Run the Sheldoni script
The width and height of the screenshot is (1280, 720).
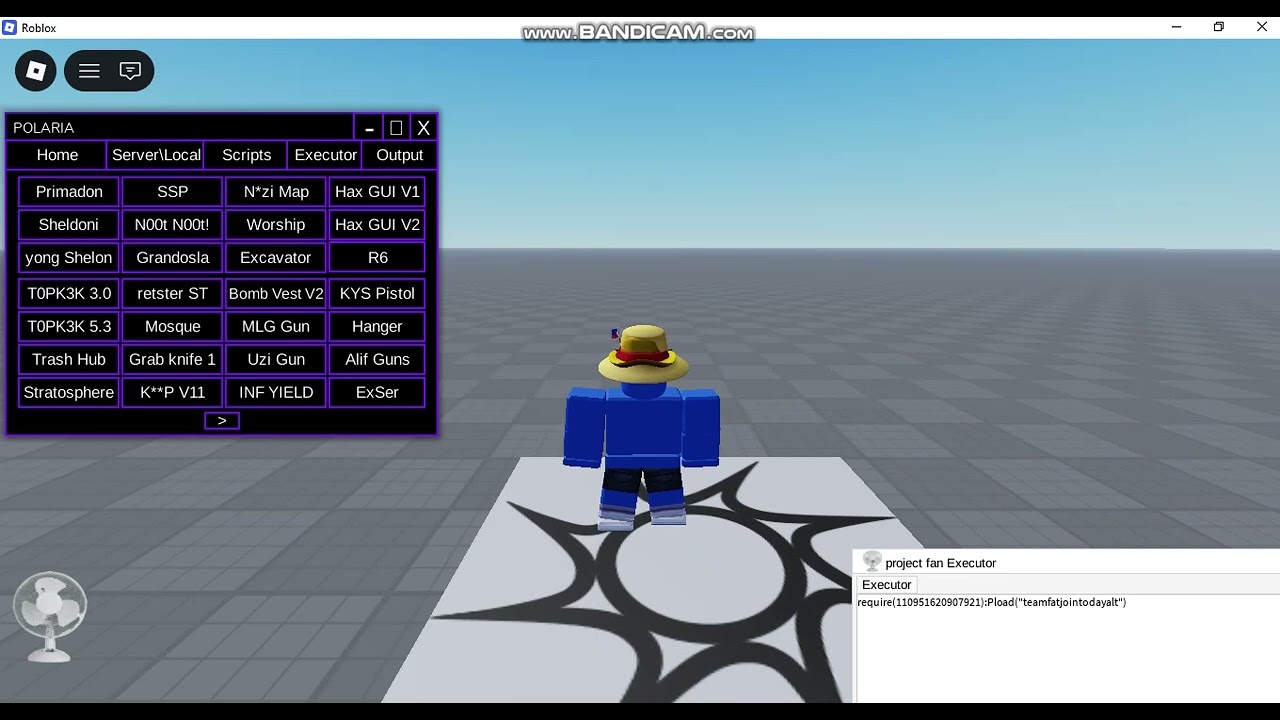(x=69, y=225)
